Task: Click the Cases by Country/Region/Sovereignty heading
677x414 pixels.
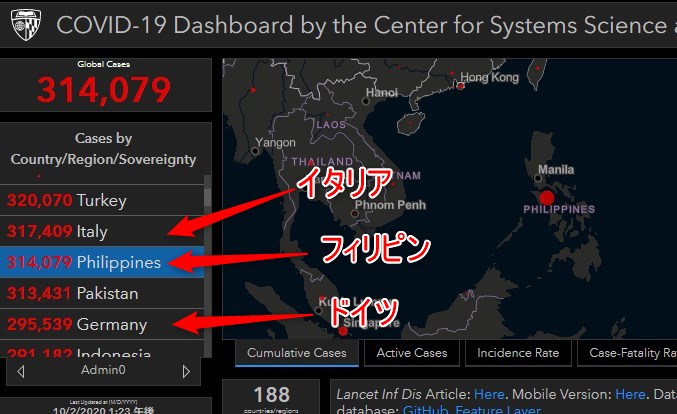Action: click(104, 149)
